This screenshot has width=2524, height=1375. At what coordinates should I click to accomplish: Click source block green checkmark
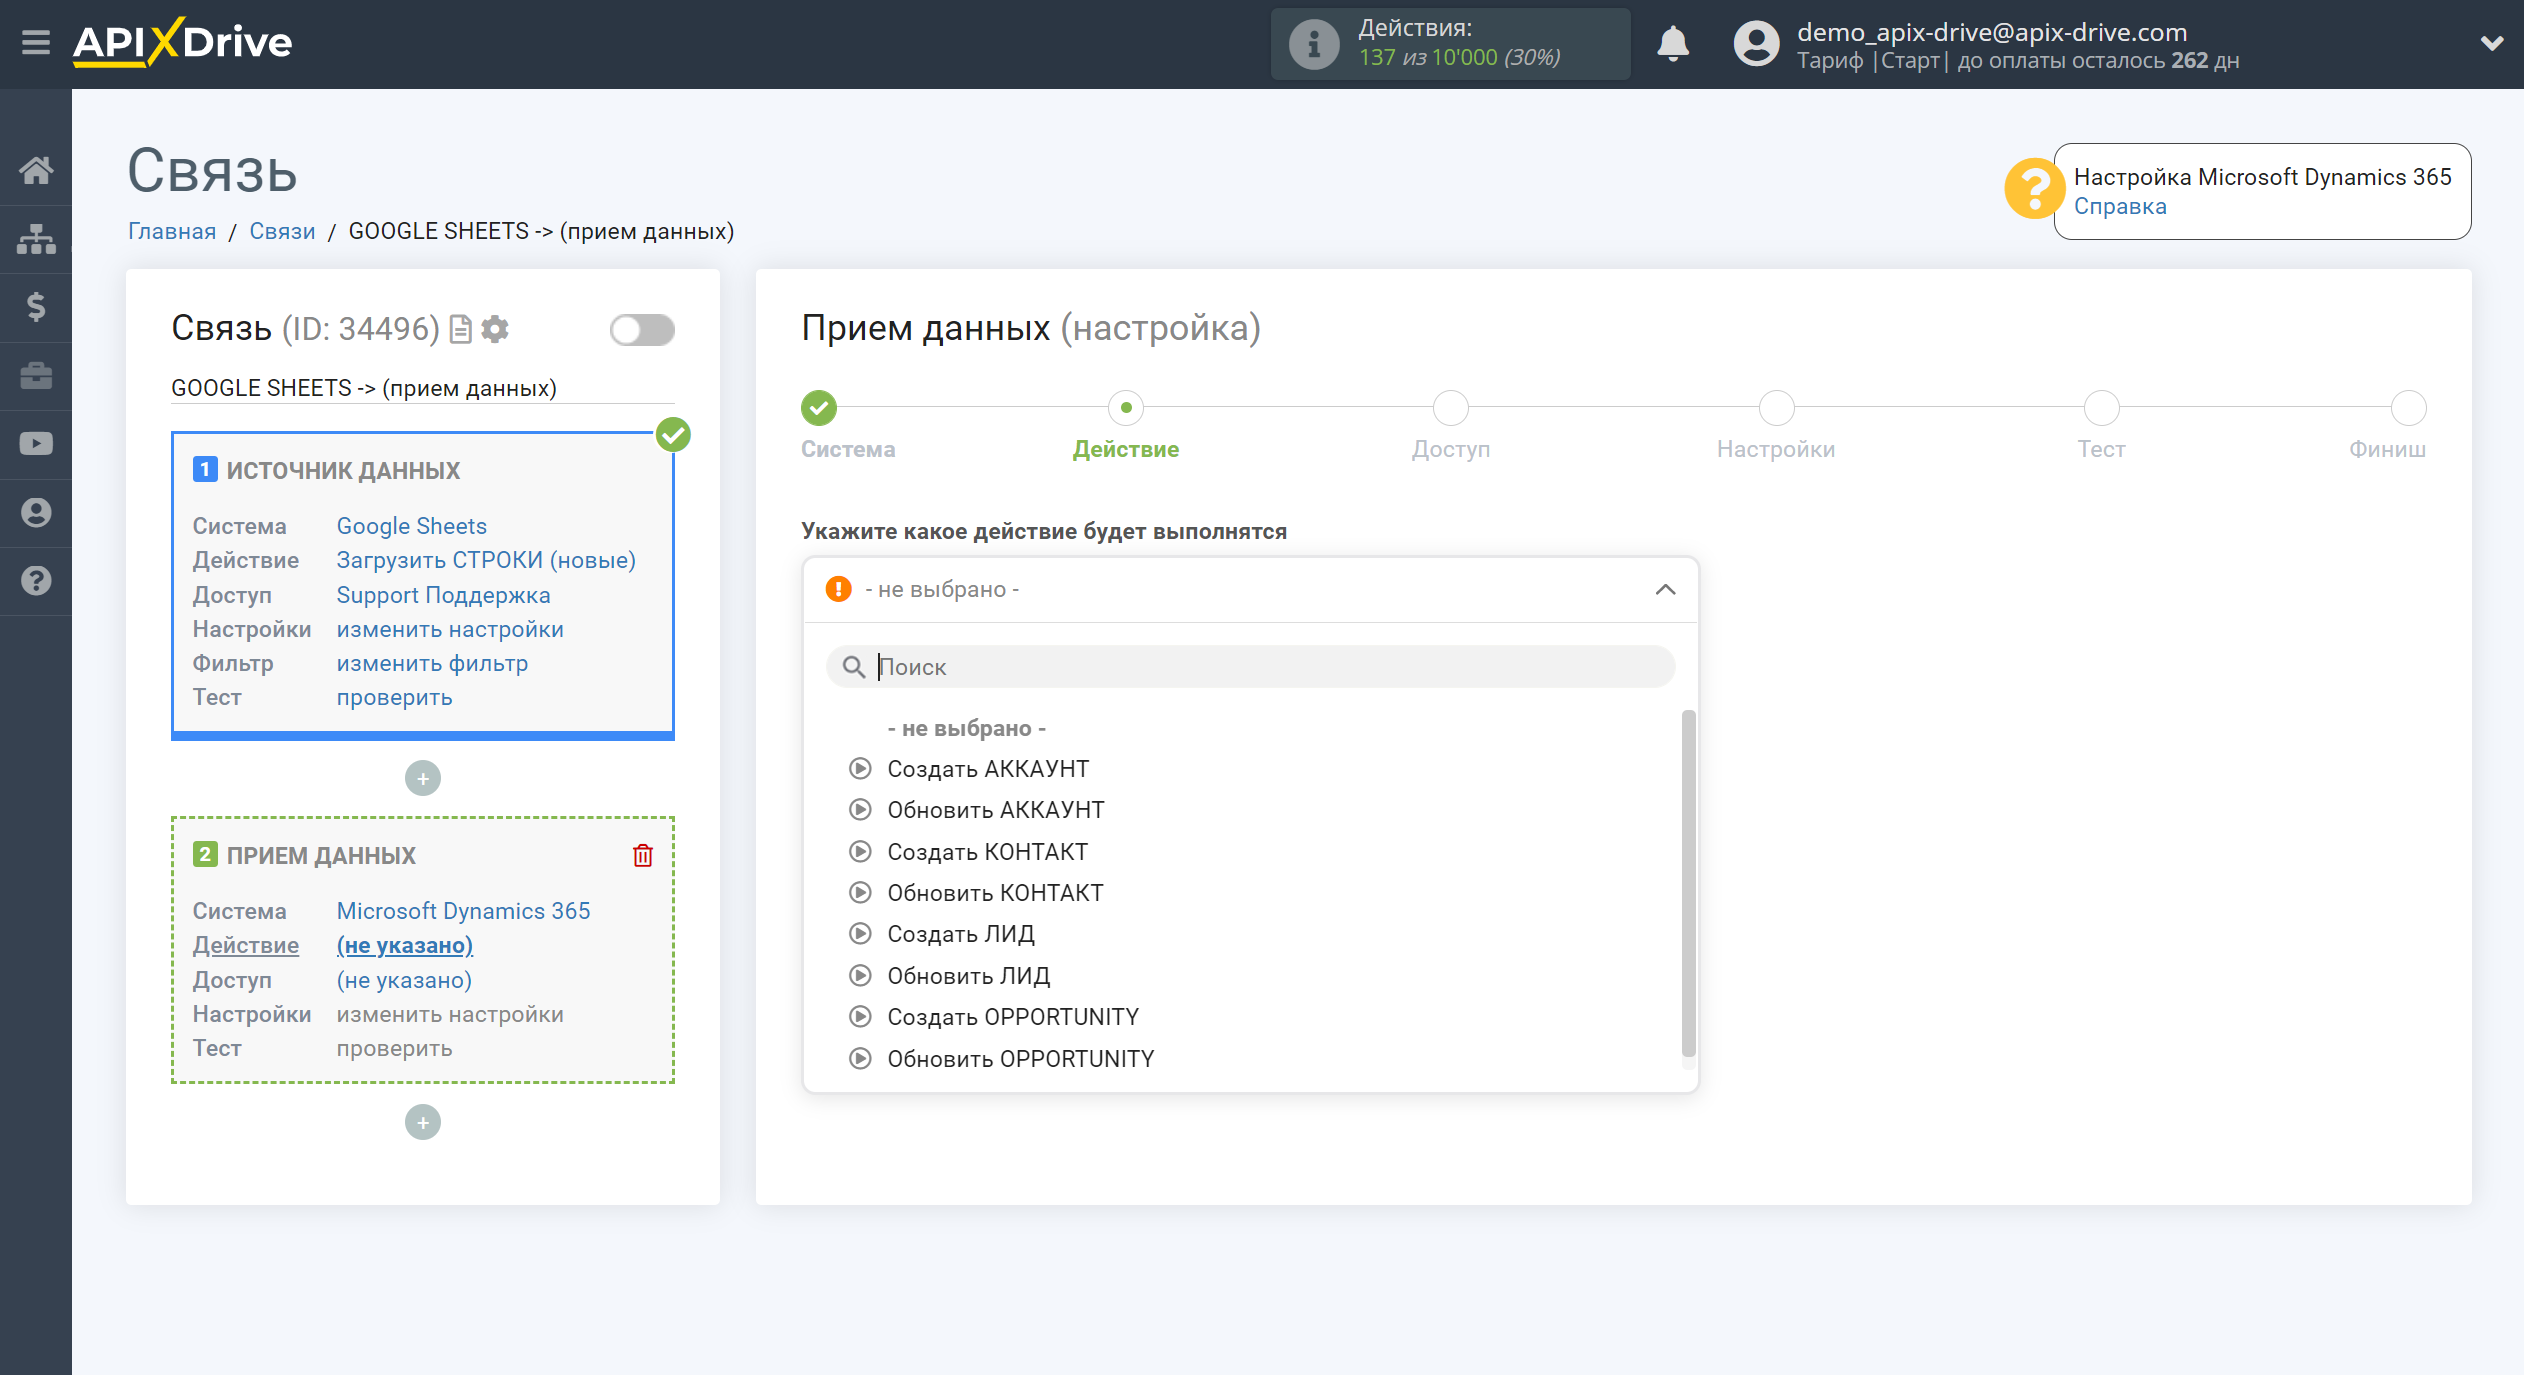(674, 435)
